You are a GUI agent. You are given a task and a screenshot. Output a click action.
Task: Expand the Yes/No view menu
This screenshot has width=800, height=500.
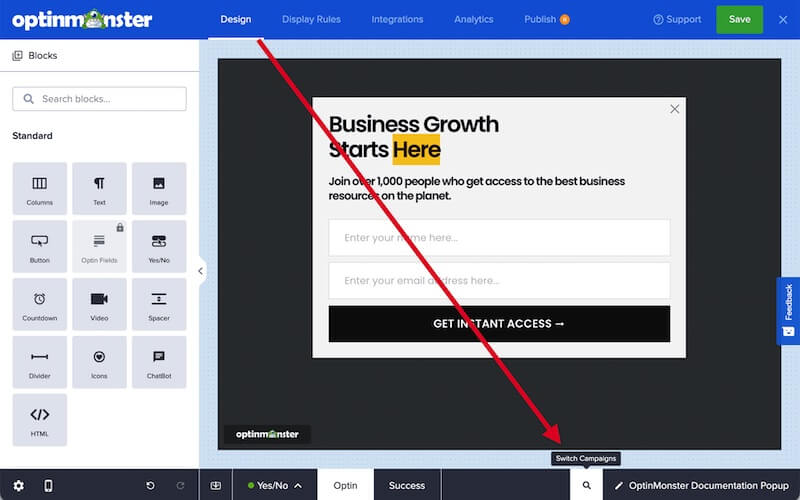274,486
